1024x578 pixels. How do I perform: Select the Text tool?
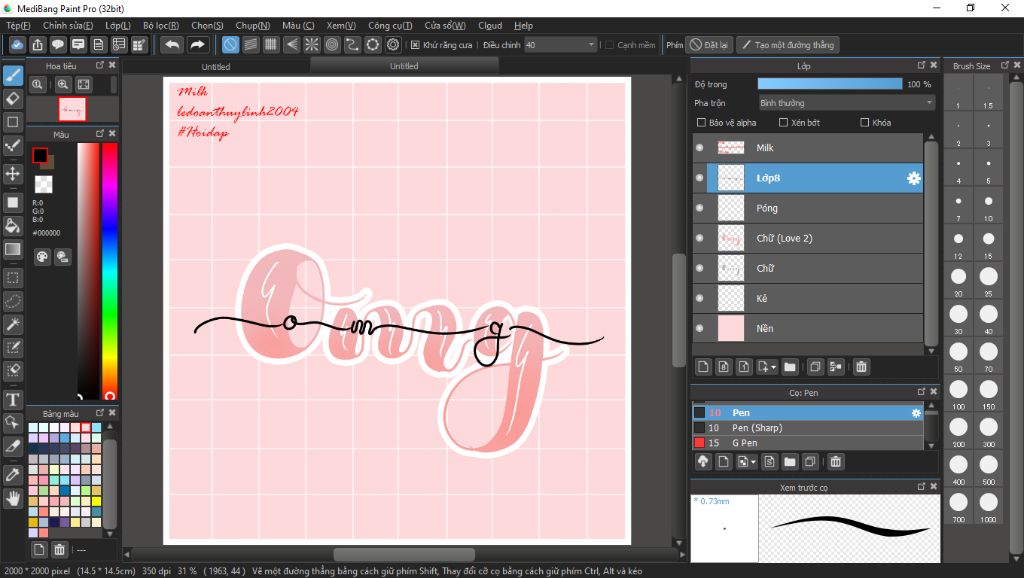click(x=13, y=399)
